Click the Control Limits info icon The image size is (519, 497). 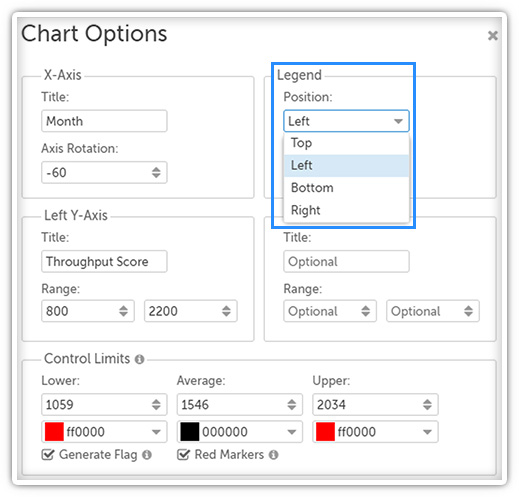point(139,359)
